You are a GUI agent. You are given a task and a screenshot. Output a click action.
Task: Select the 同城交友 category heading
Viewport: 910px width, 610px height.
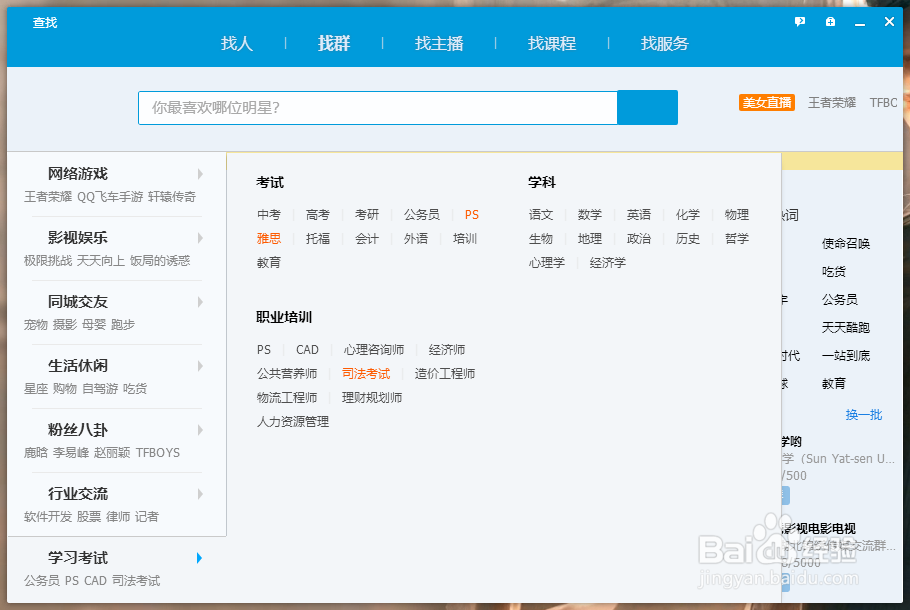78,301
